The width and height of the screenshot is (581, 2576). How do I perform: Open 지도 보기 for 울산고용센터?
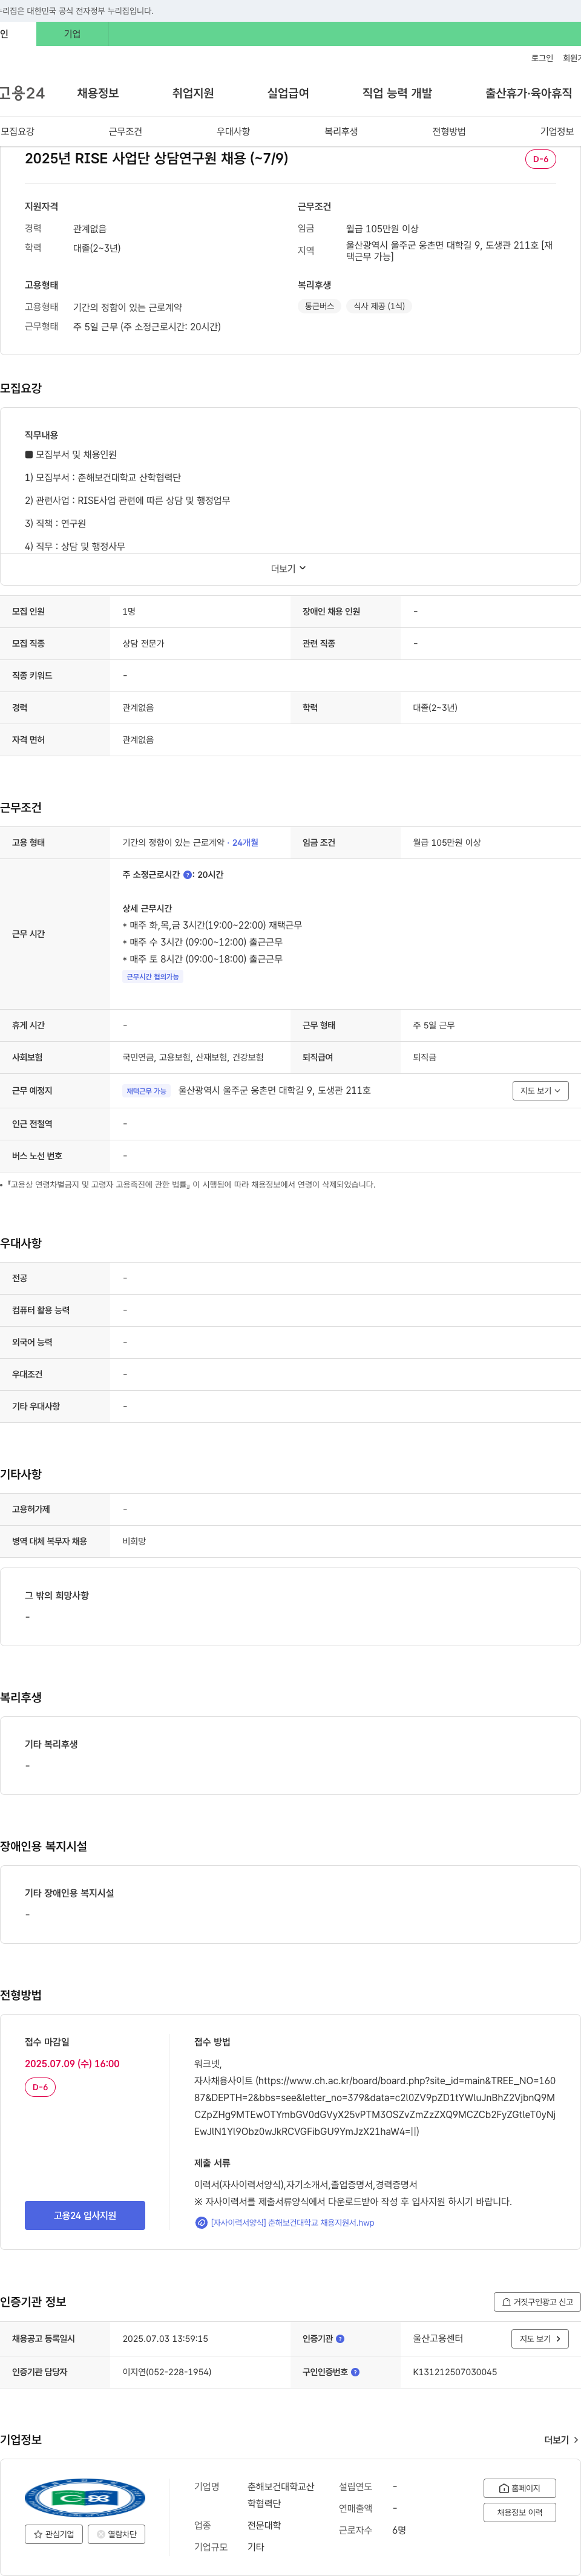click(x=540, y=2339)
